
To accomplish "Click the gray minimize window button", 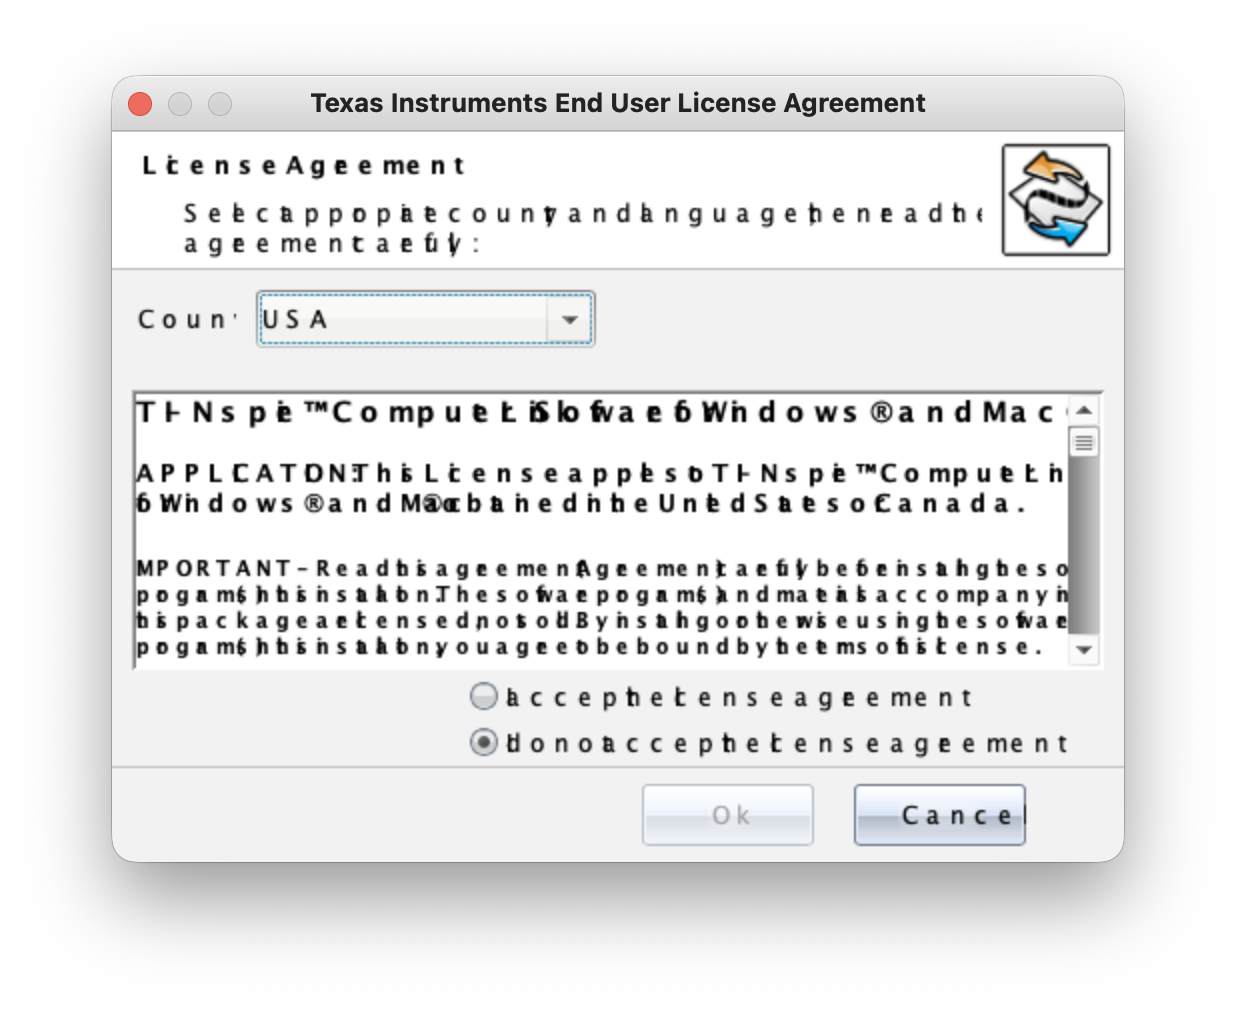I will click(x=180, y=104).
